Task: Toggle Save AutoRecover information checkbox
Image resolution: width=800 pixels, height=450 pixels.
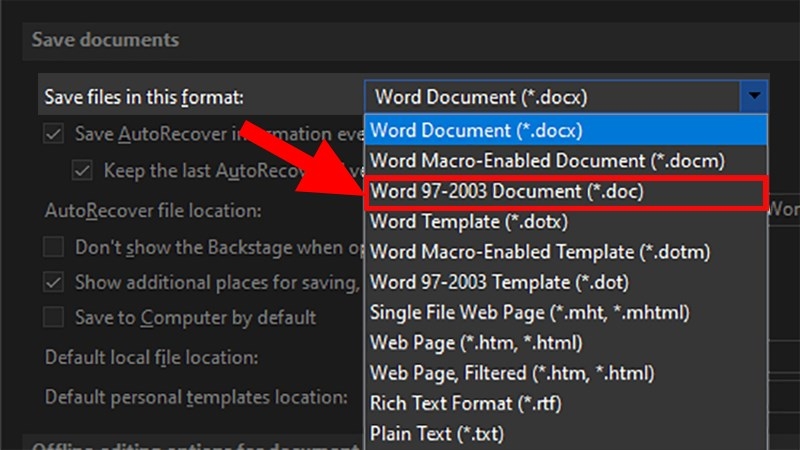Action: pos(54,134)
